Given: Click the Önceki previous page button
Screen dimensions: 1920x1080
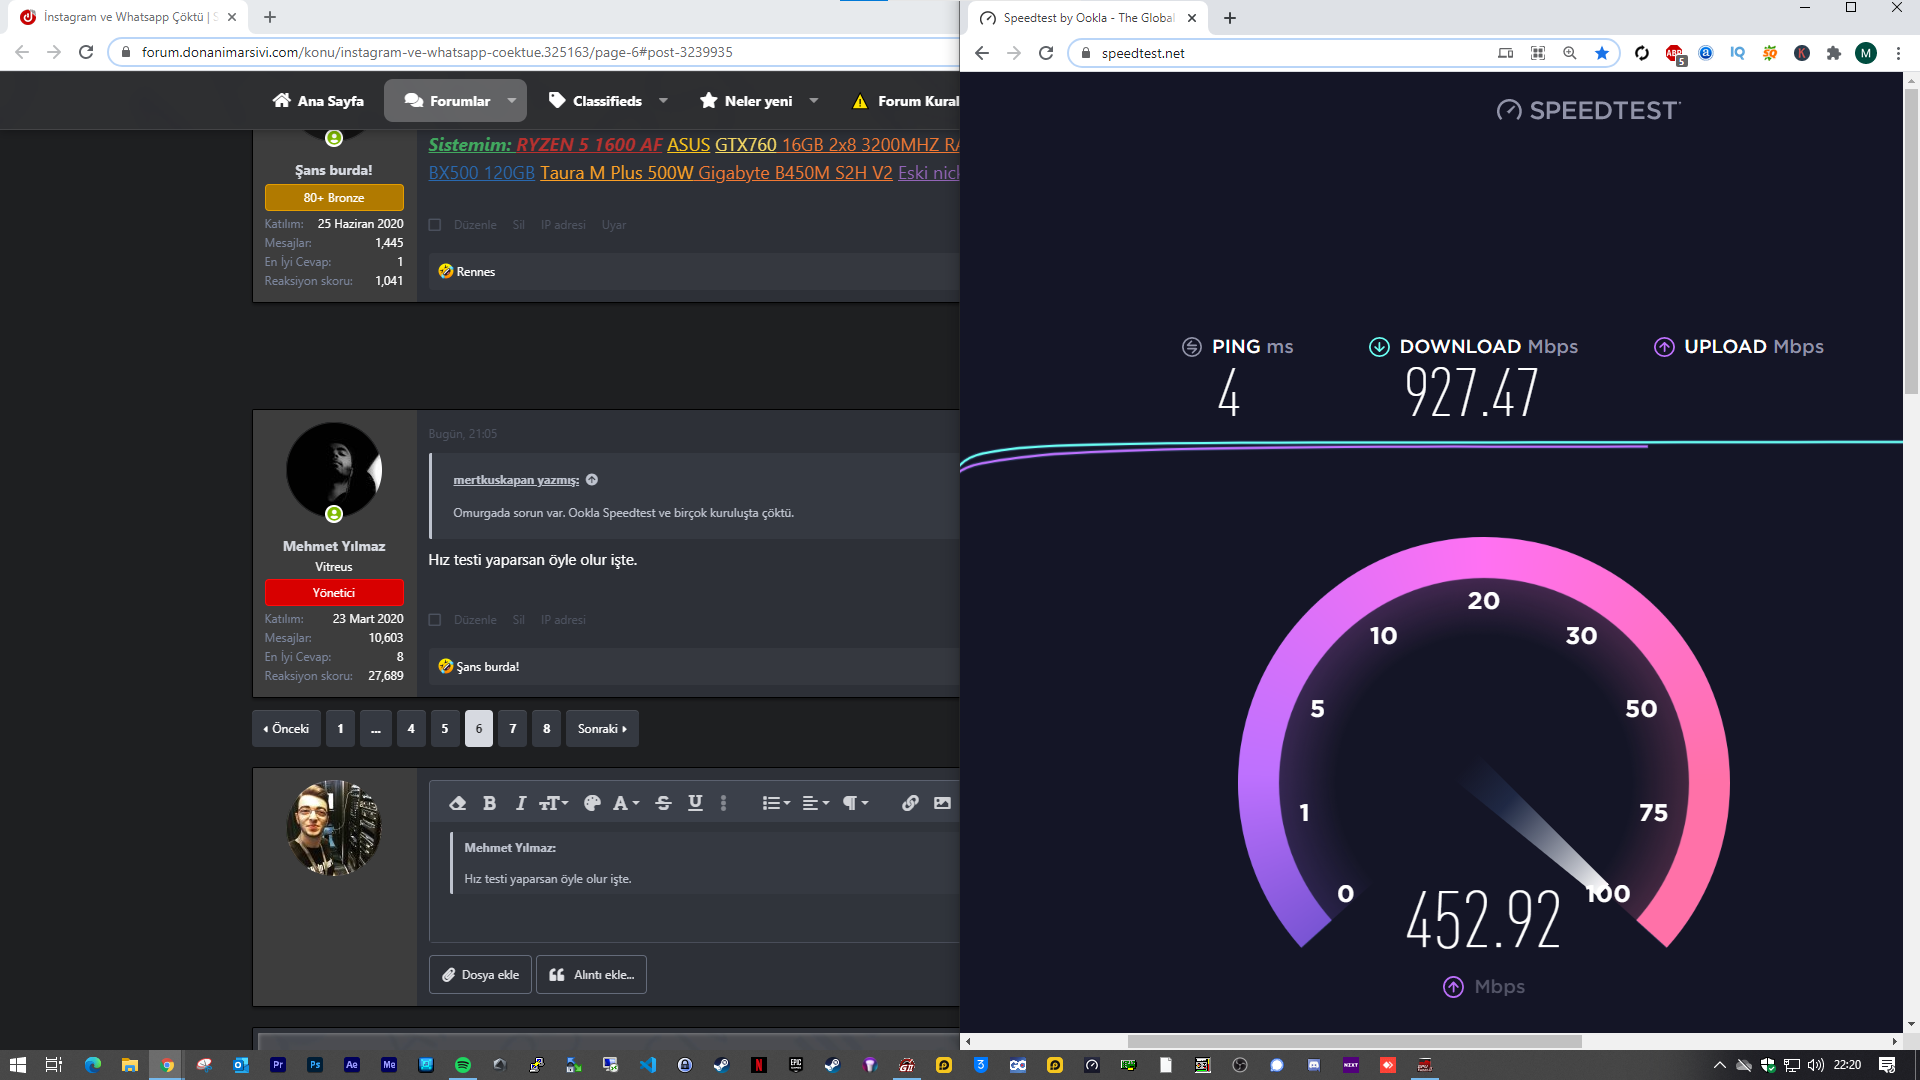Looking at the screenshot, I should (287, 729).
